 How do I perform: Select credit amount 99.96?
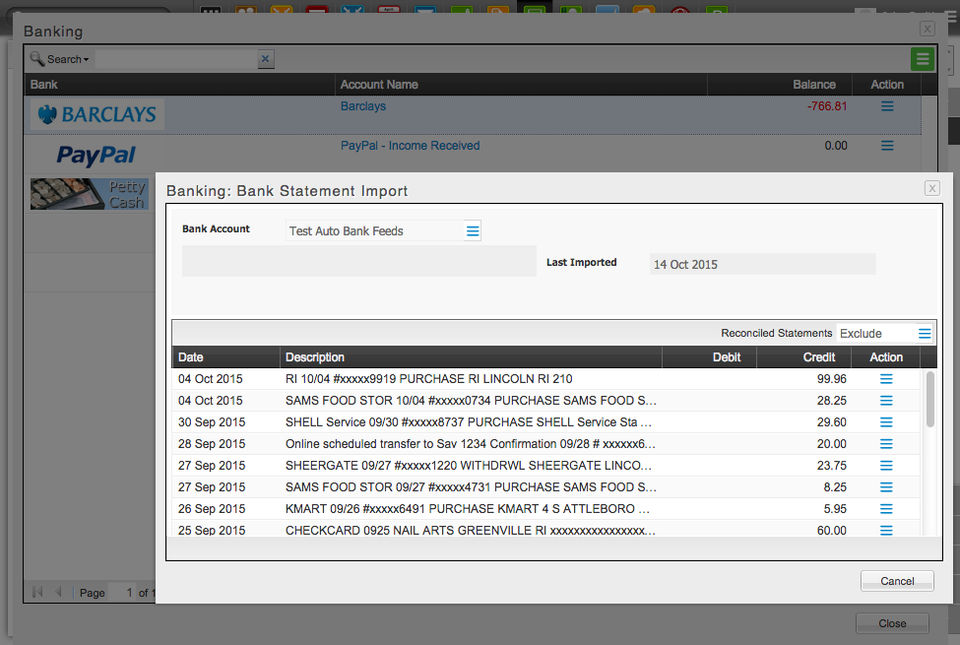831,379
